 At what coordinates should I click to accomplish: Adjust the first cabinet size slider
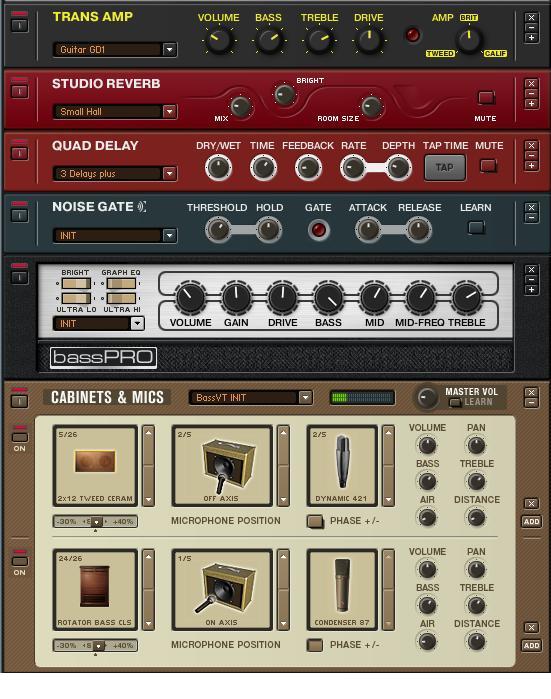(95, 521)
